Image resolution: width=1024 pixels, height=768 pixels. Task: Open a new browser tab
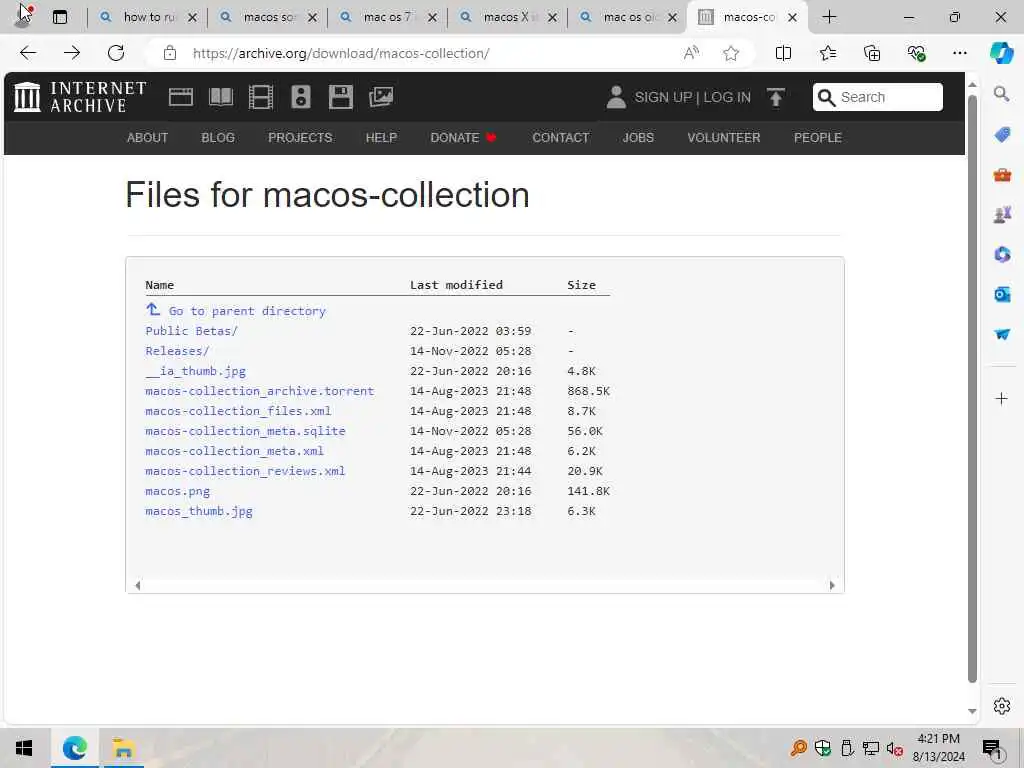coord(829,17)
